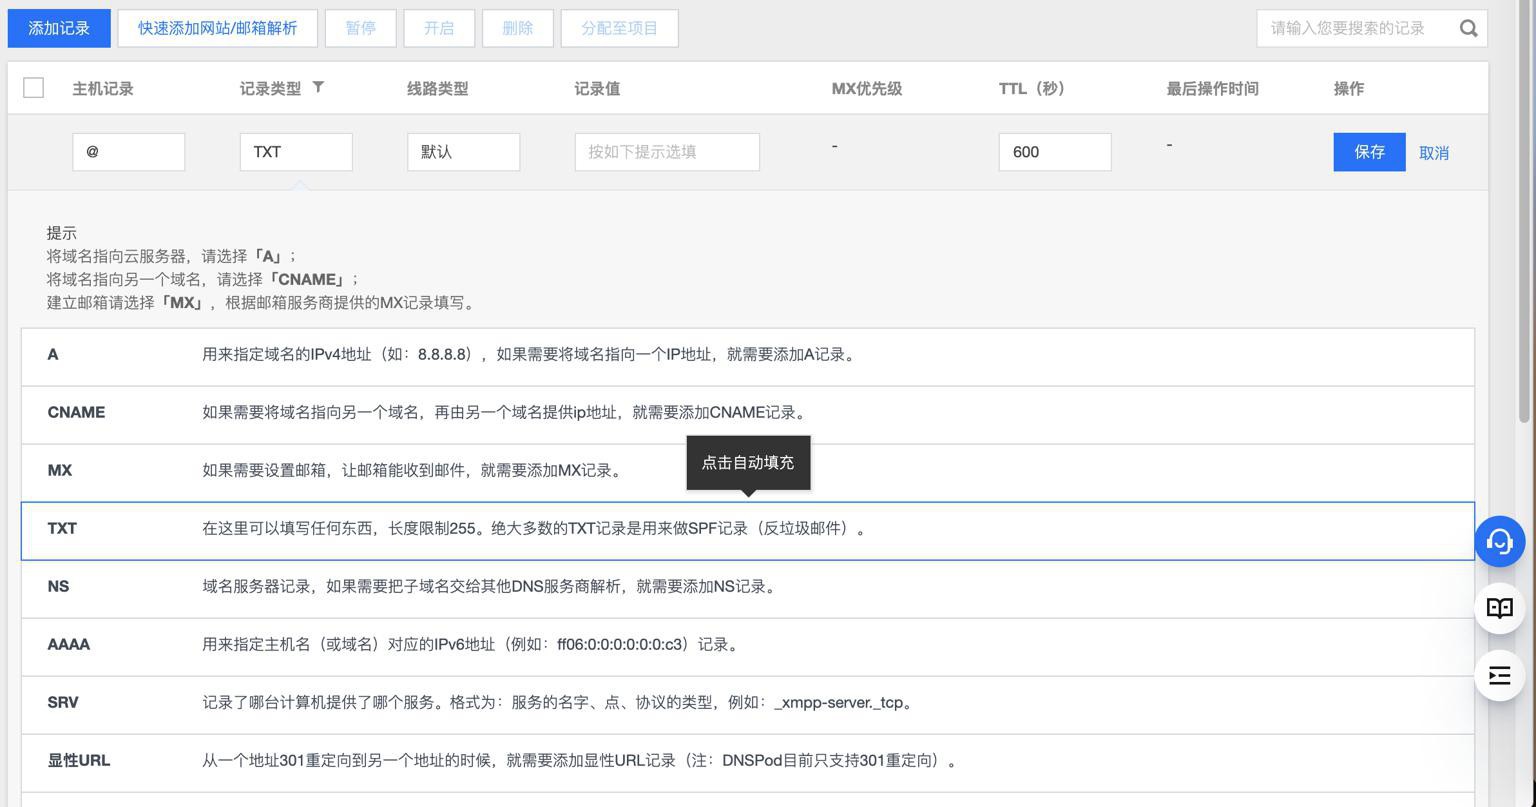Click 快速添加网站/邮箱解析 button
Image resolution: width=1536 pixels, height=807 pixels.
click(x=217, y=28)
